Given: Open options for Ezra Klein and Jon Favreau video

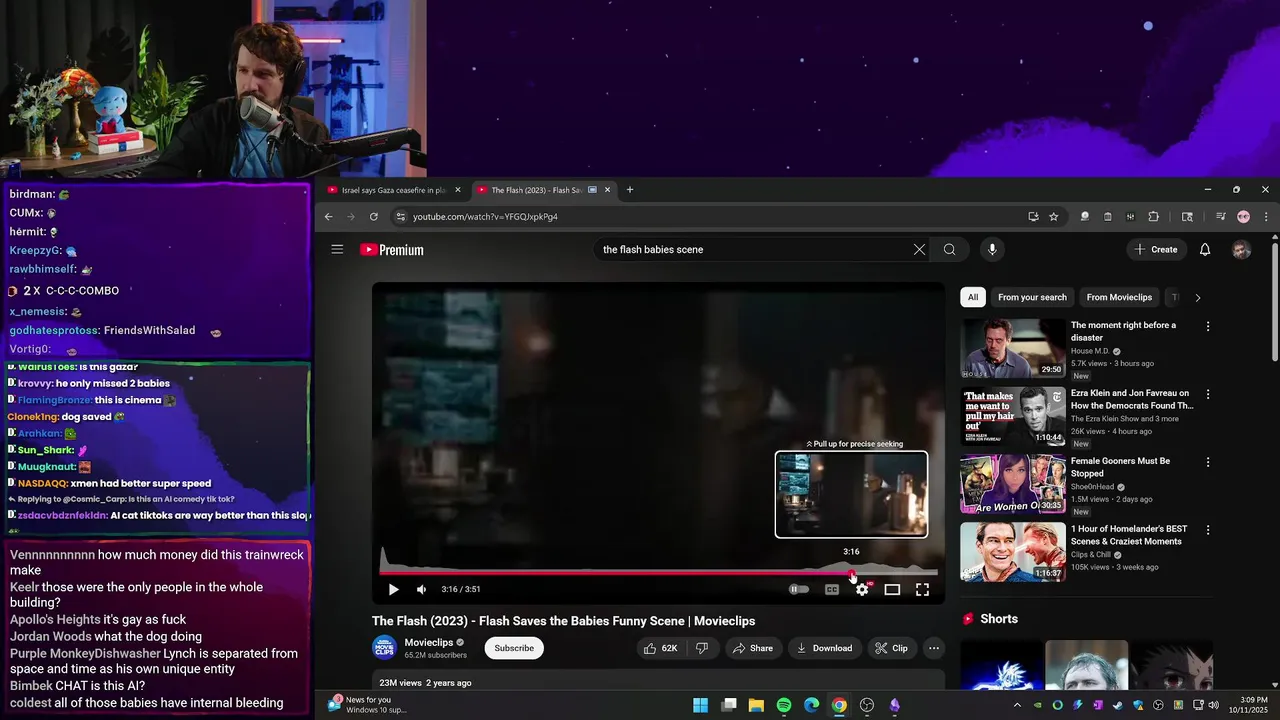Looking at the screenshot, I should coord(1208,395).
